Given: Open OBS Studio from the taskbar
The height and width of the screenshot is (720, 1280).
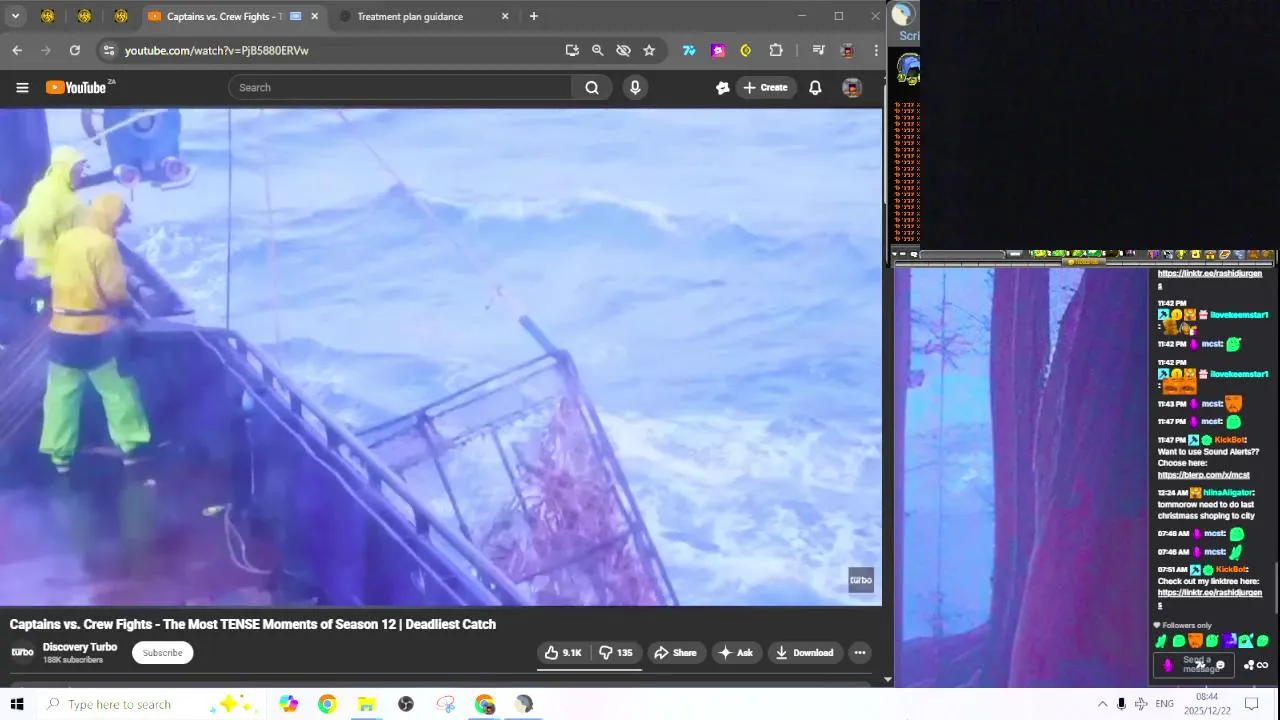Looking at the screenshot, I should coord(405,704).
